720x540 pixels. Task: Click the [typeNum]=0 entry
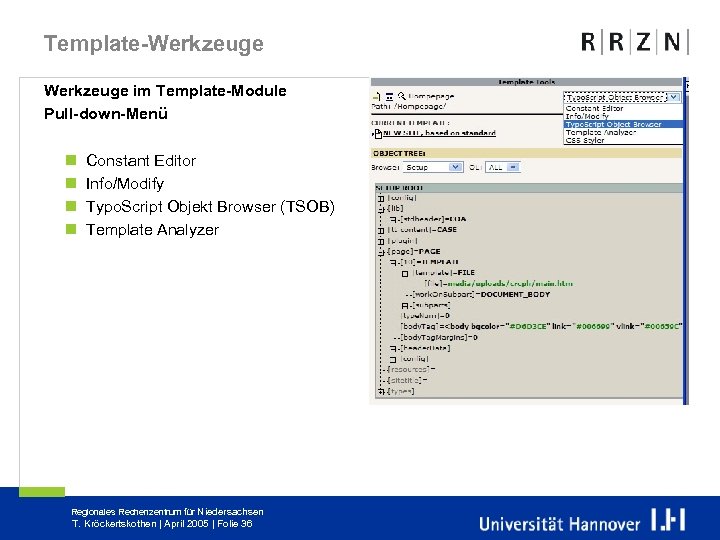tap(425, 316)
